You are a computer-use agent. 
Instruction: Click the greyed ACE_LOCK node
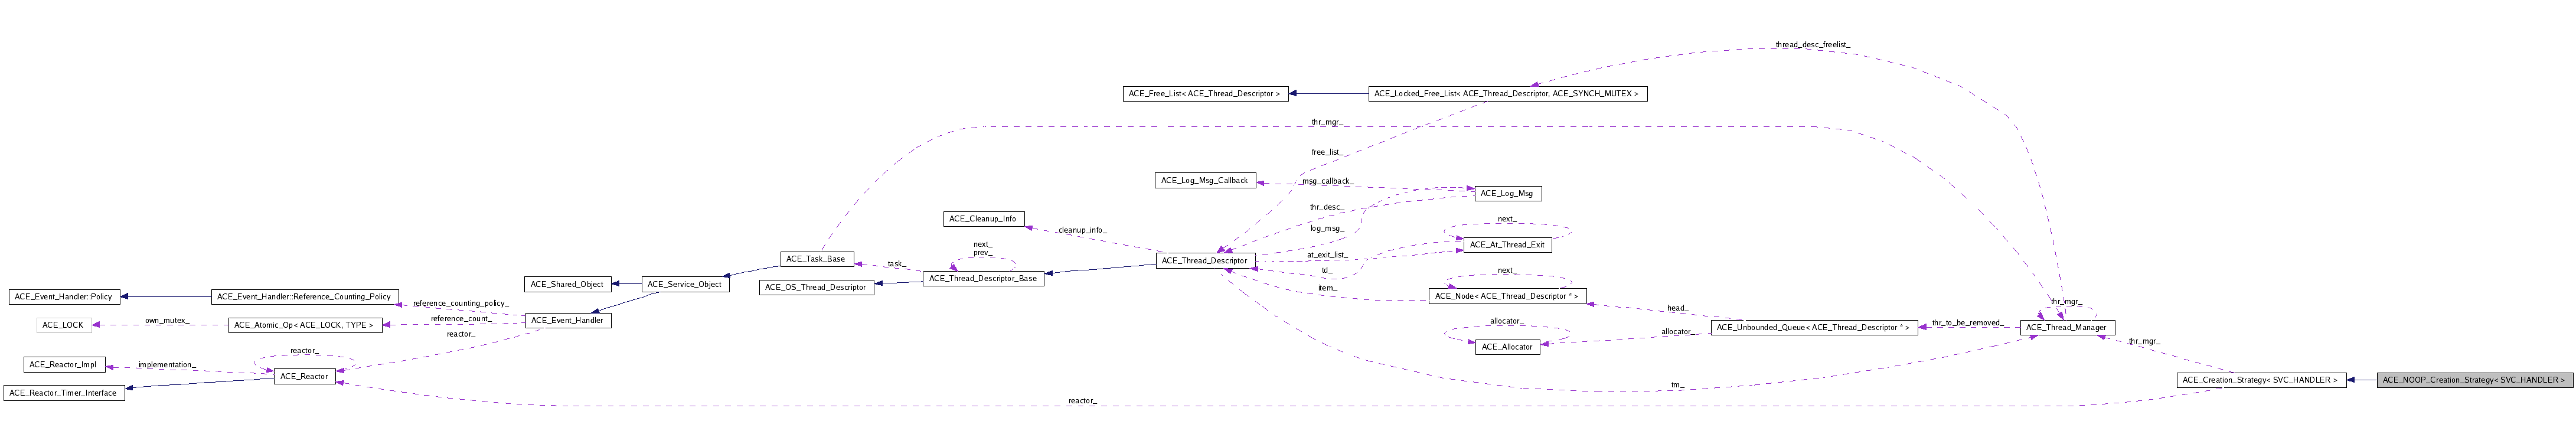coord(63,325)
